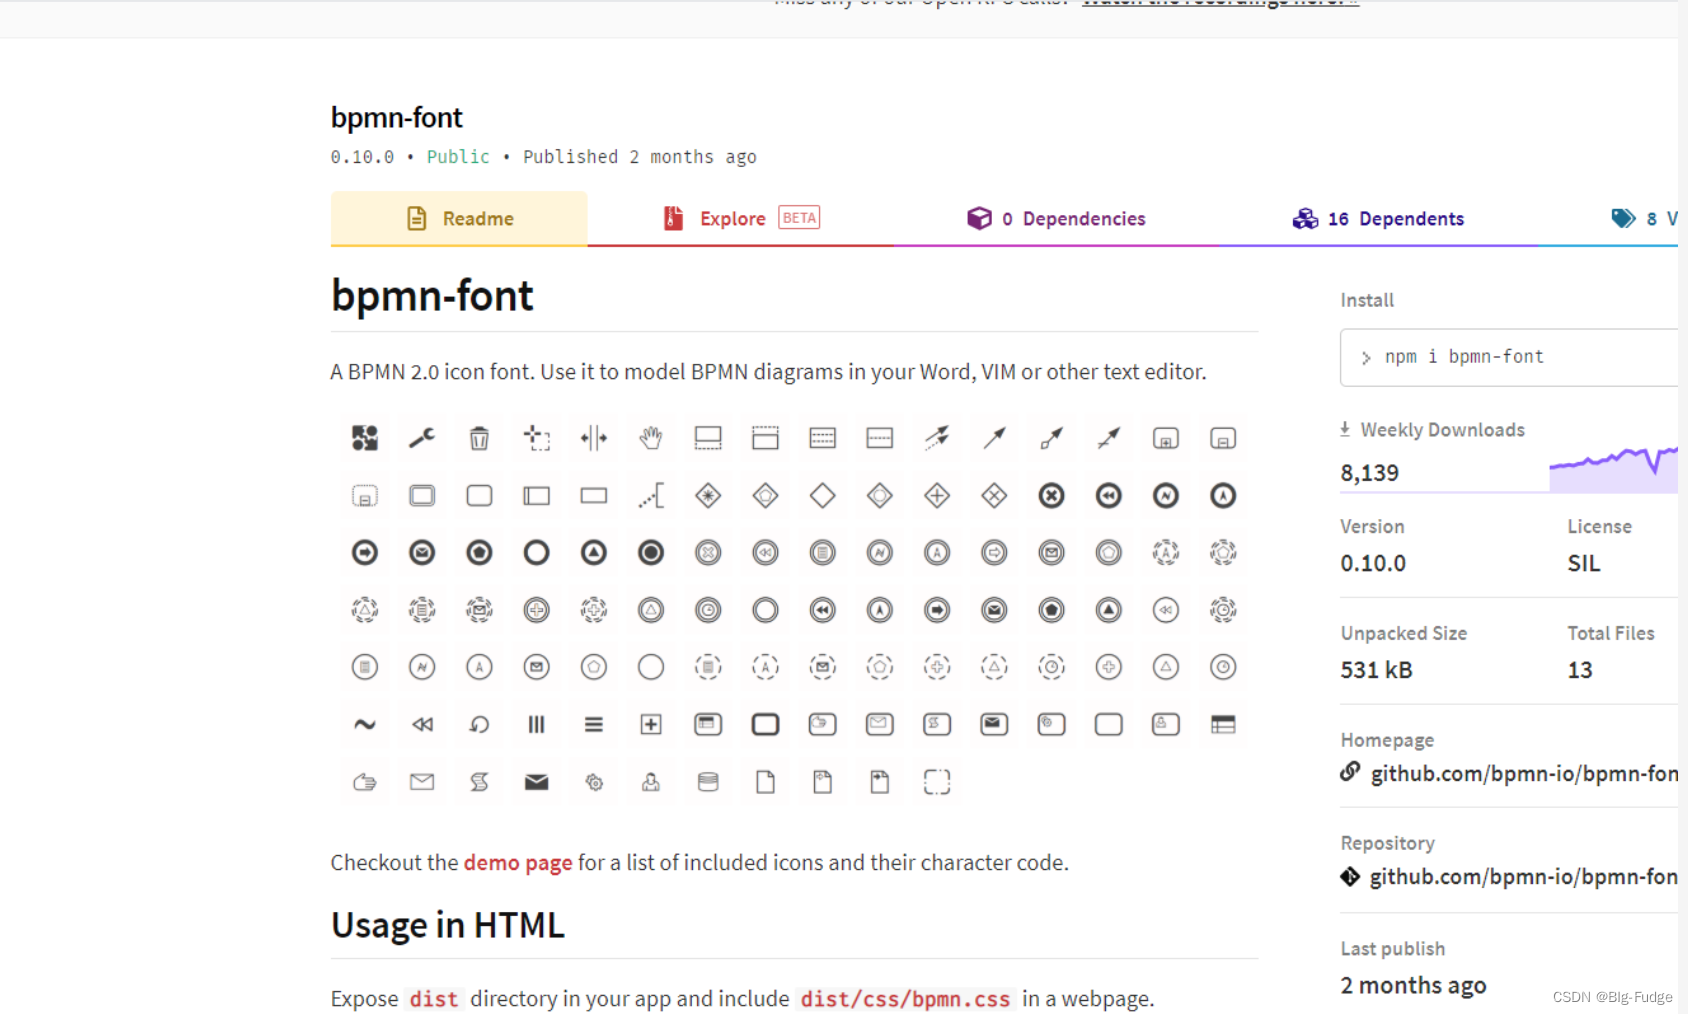Copy the npm i bpmn-font install command
This screenshot has width=1688, height=1014.
point(1510,357)
